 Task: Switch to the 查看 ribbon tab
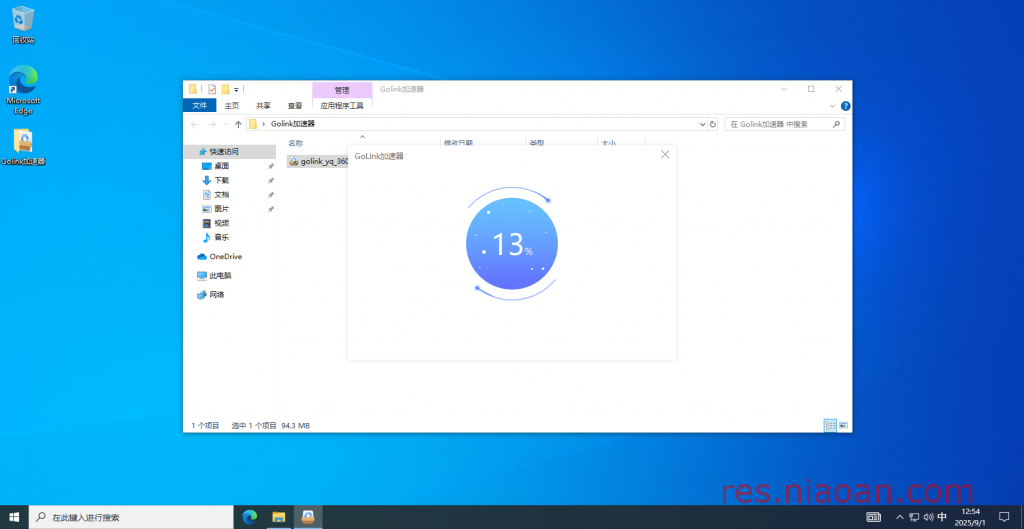pyautogui.click(x=295, y=105)
